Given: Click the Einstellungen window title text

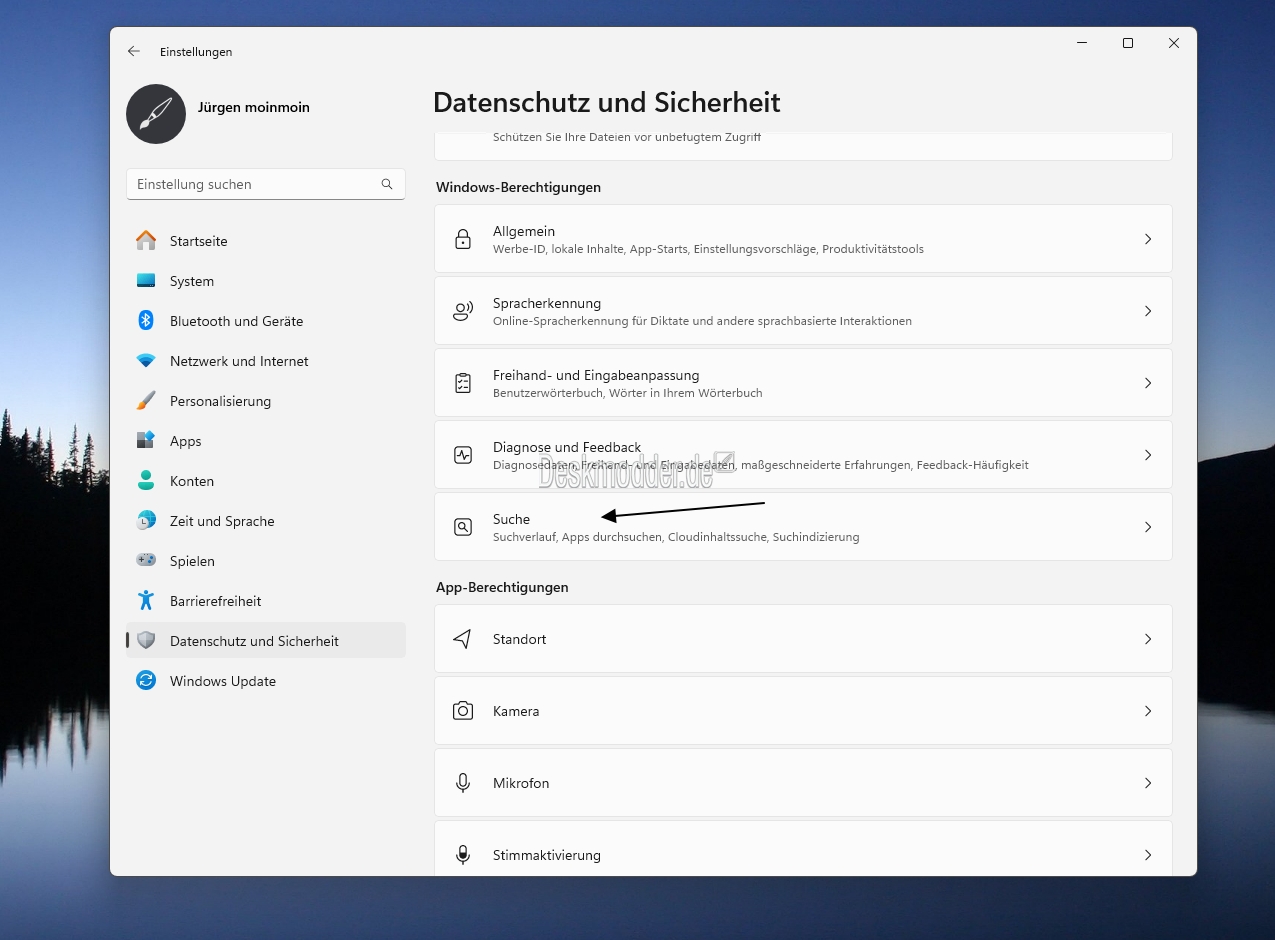Looking at the screenshot, I should click(196, 52).
